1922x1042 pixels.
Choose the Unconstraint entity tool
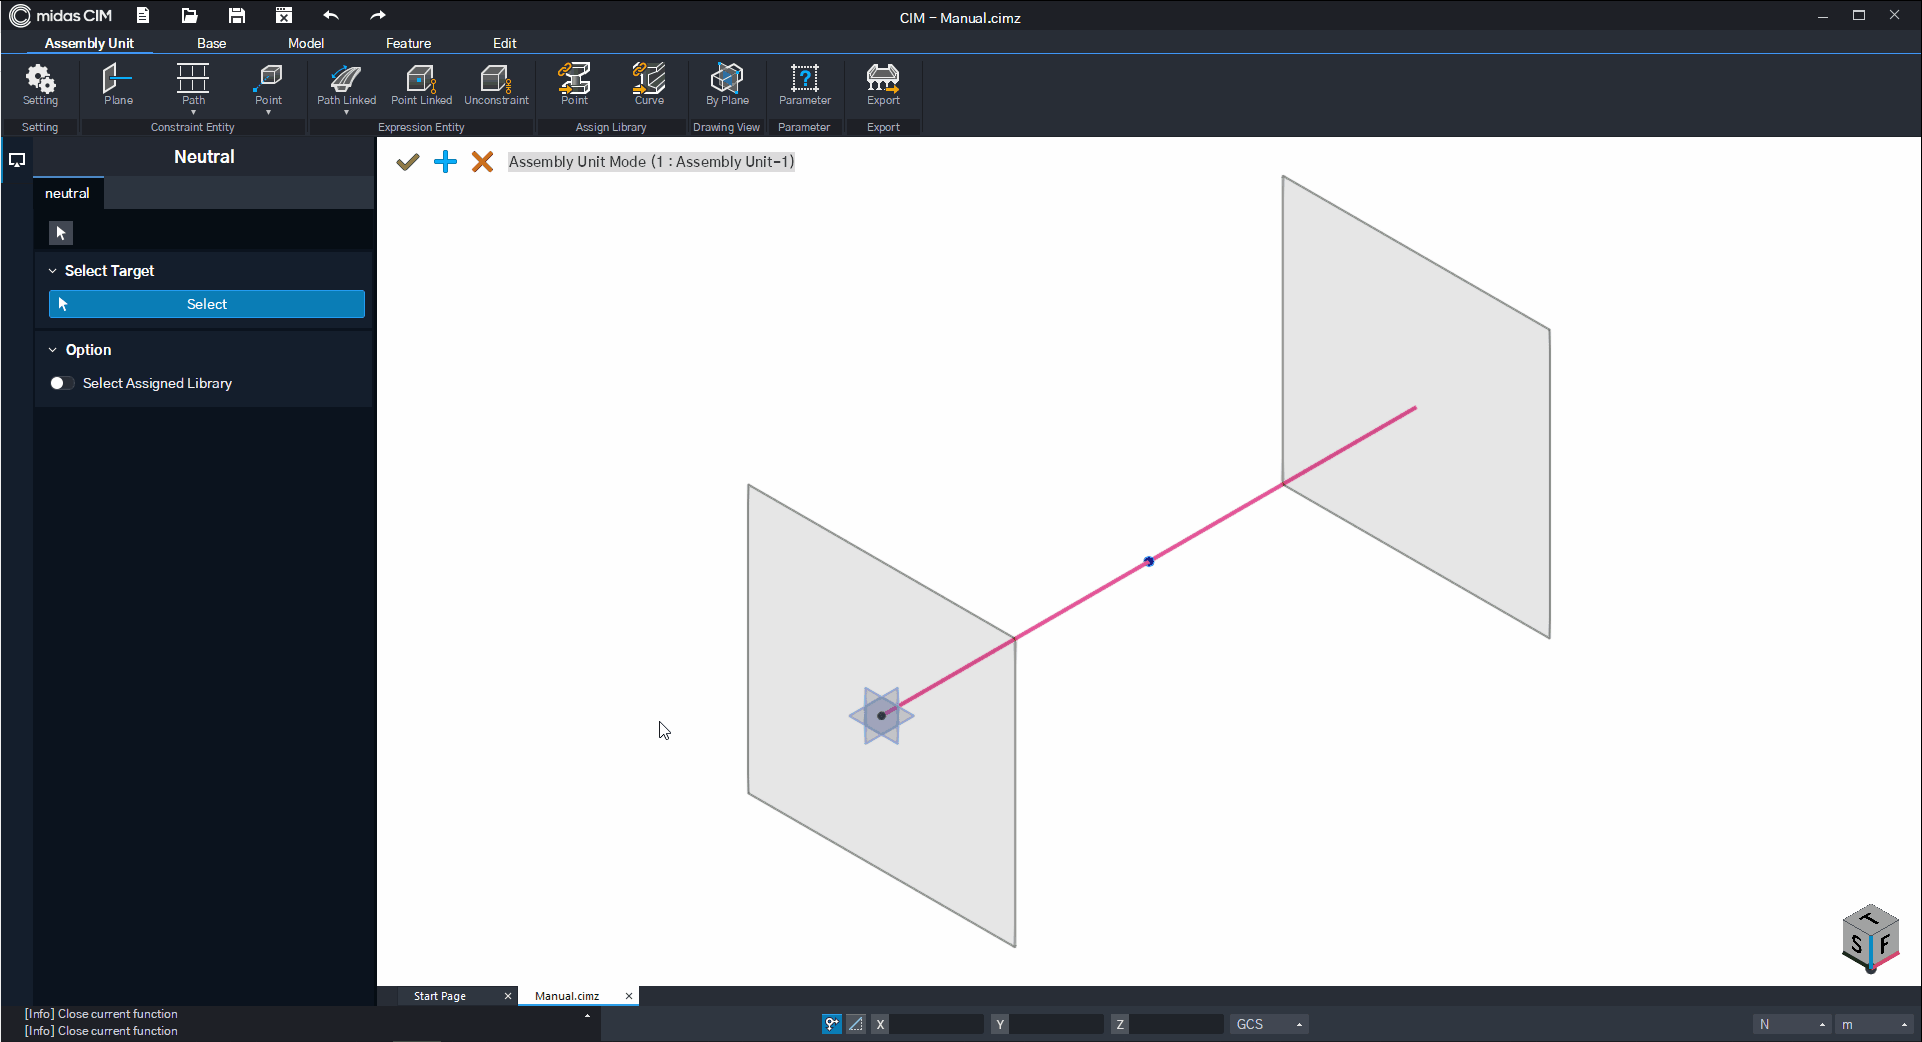click(x=496, y=84)
